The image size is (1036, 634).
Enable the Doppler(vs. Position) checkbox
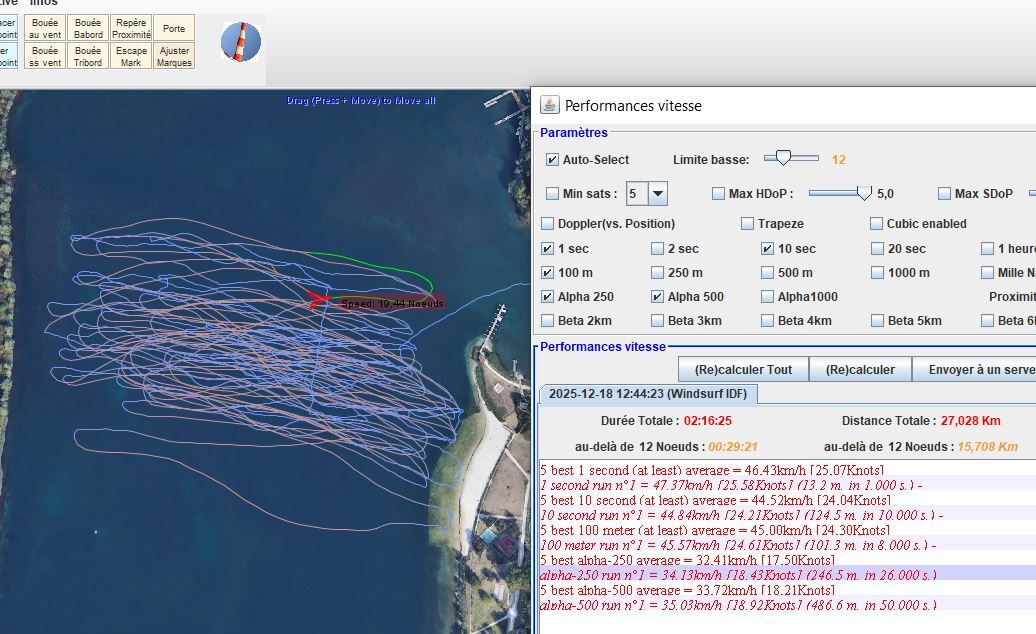click(x=547, y=224)
